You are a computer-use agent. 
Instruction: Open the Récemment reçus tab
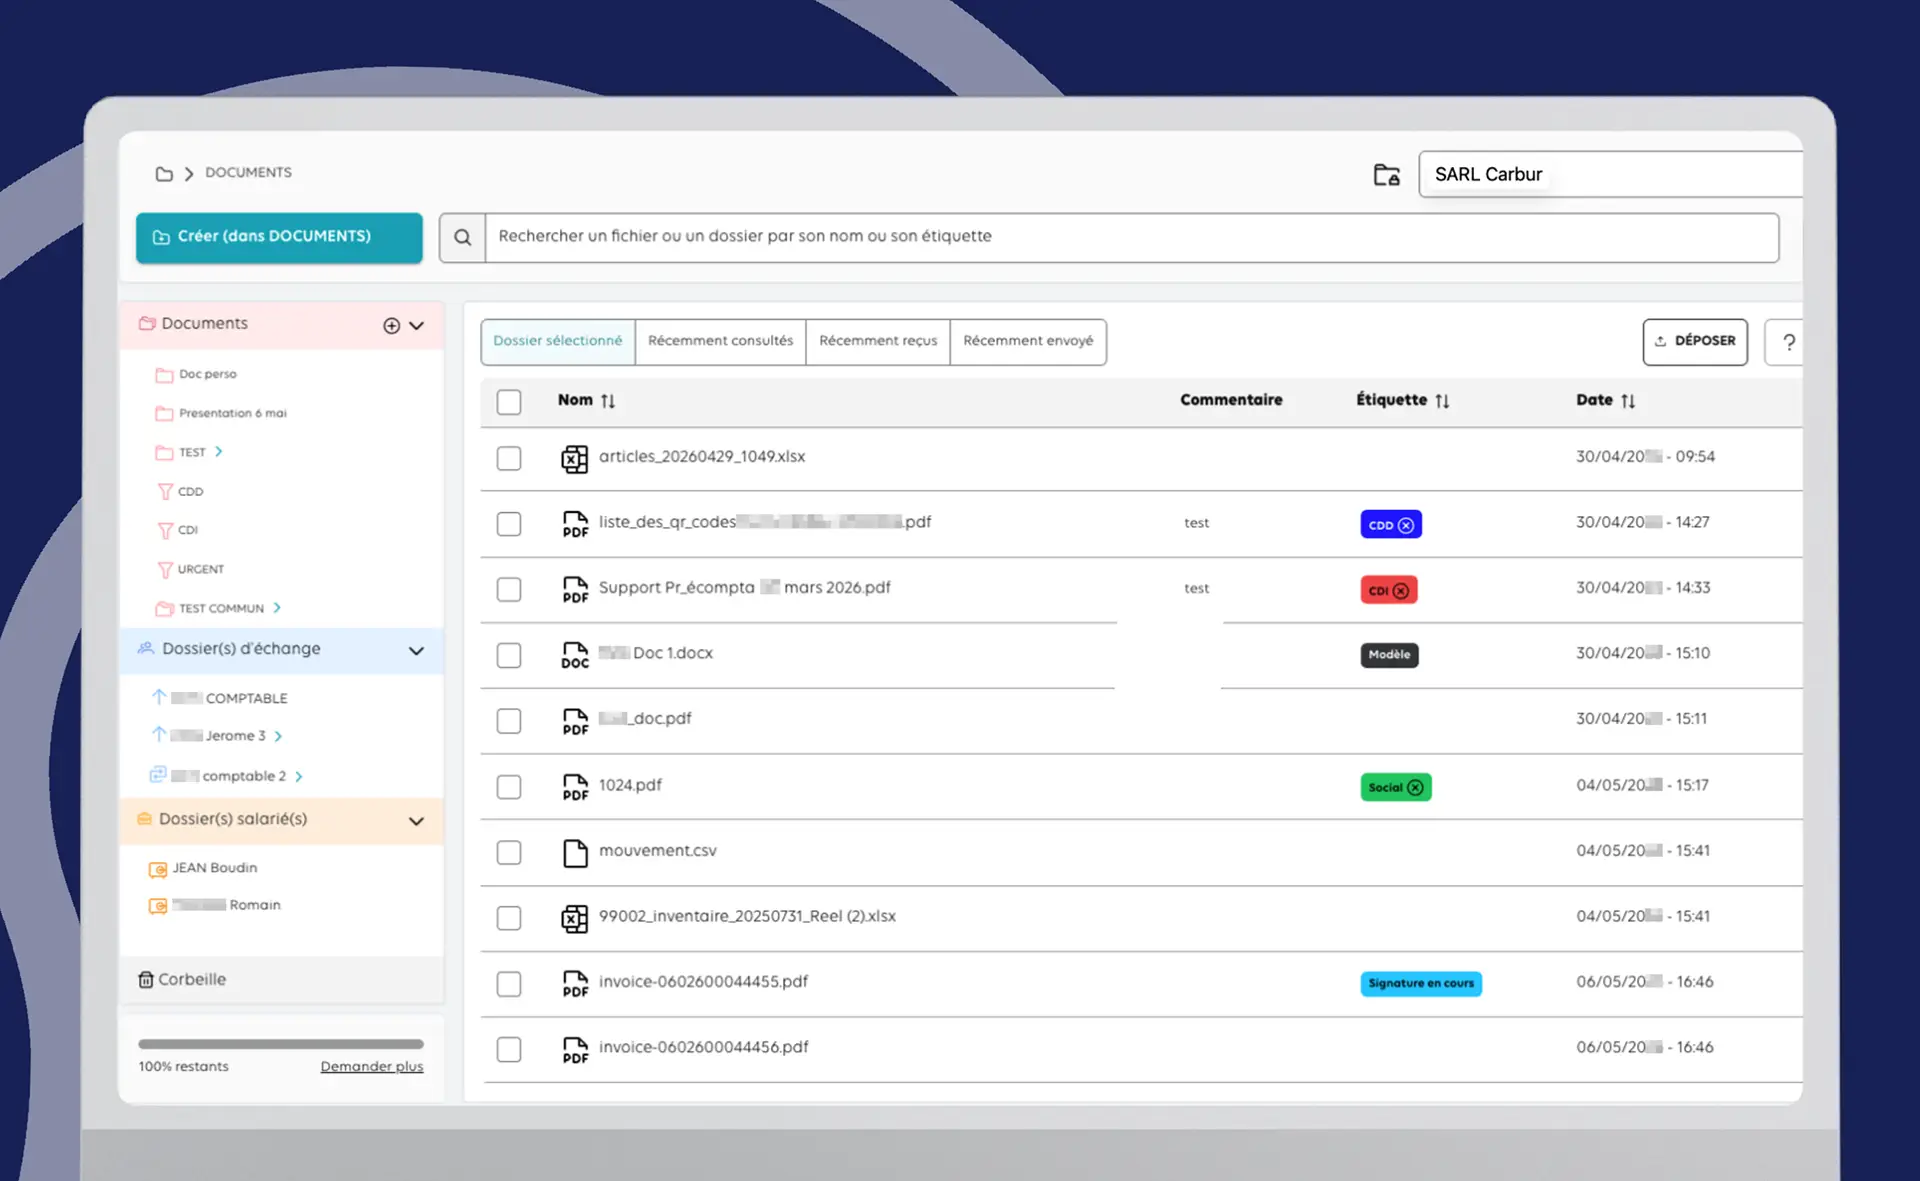(x=878, y=341)
